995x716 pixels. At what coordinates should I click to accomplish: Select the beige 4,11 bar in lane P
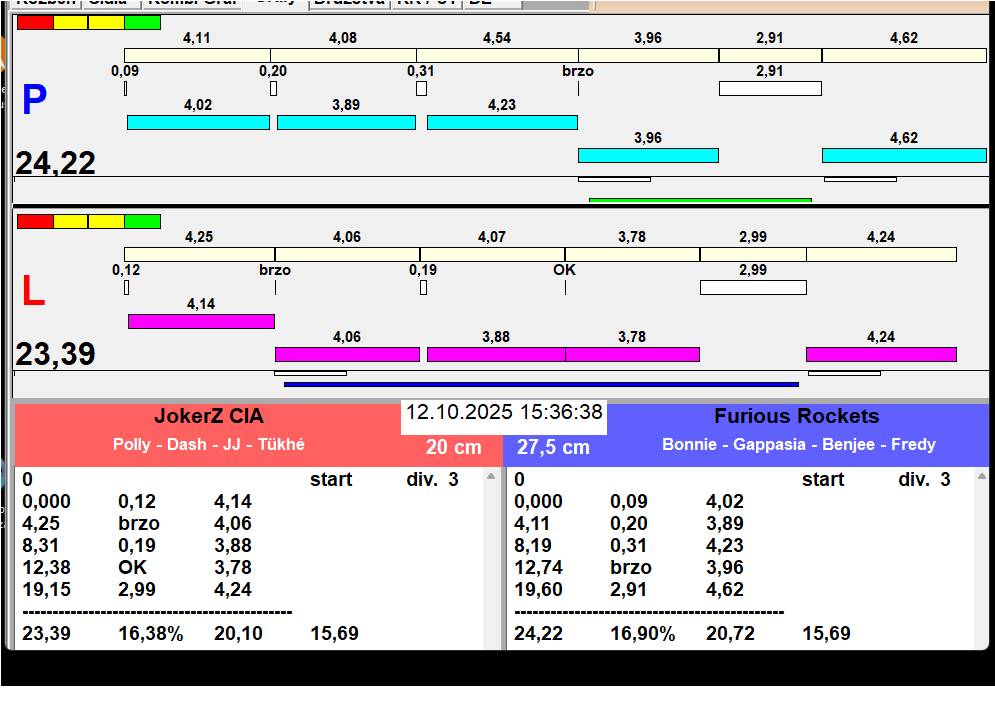[x=197, y=55]
